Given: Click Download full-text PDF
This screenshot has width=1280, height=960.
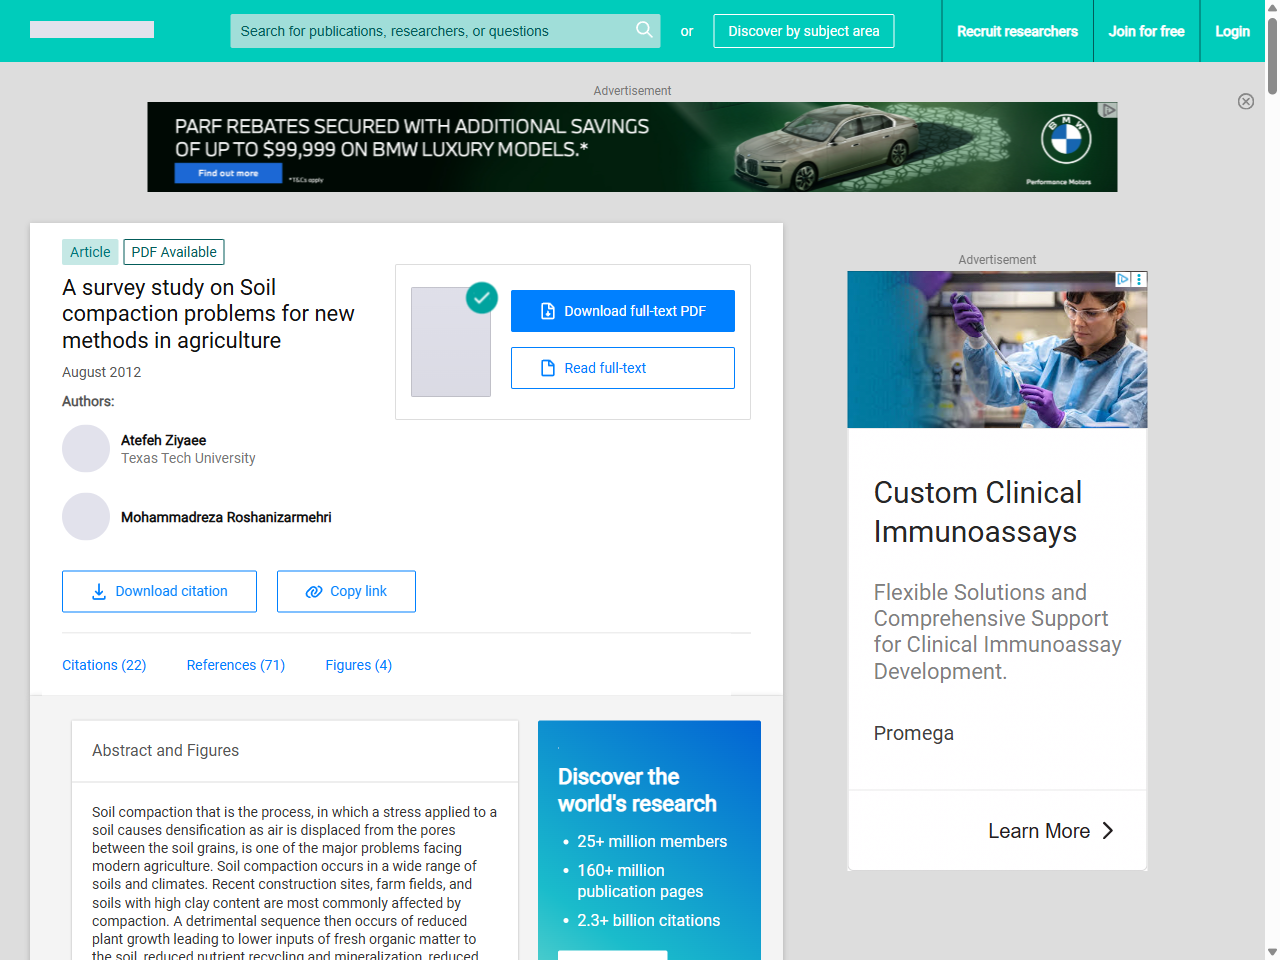Looking at the screenshot, I should [x=622, y=310].
